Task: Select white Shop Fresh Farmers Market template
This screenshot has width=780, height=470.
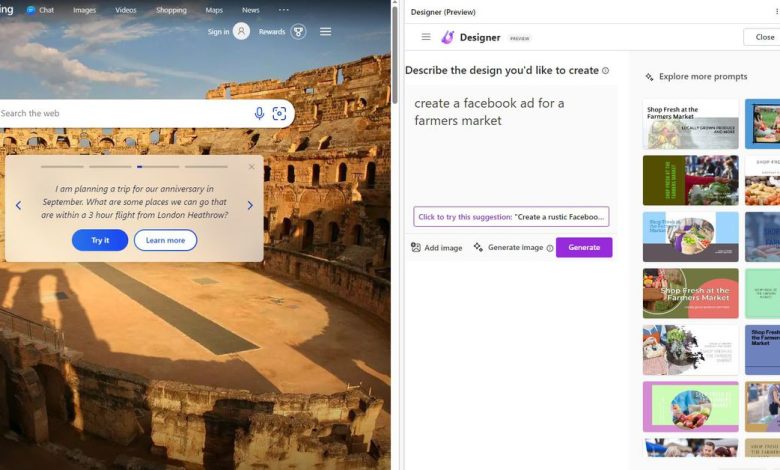Action: (690, 124)
